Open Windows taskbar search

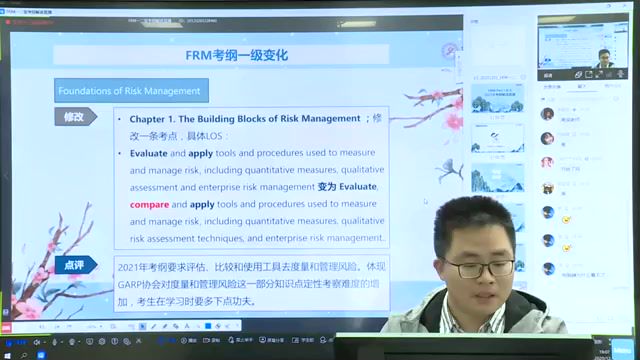pyautogui.click(x=24, y=356)
